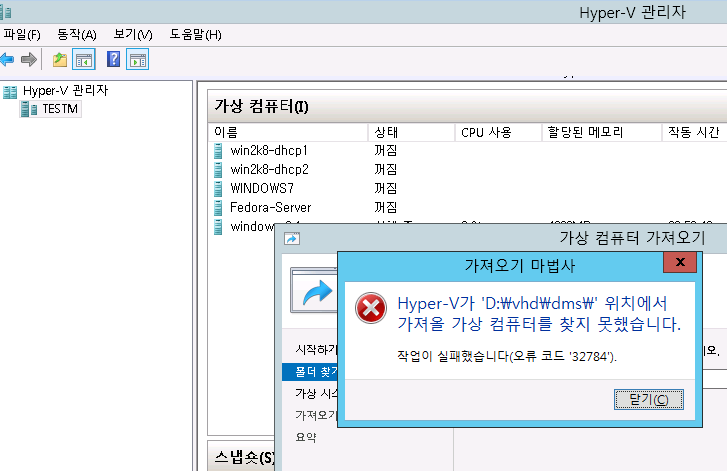Screen dimensions: 727x471
Task: Select Hyper-V 관리자 root tree node
Action: 65,90
